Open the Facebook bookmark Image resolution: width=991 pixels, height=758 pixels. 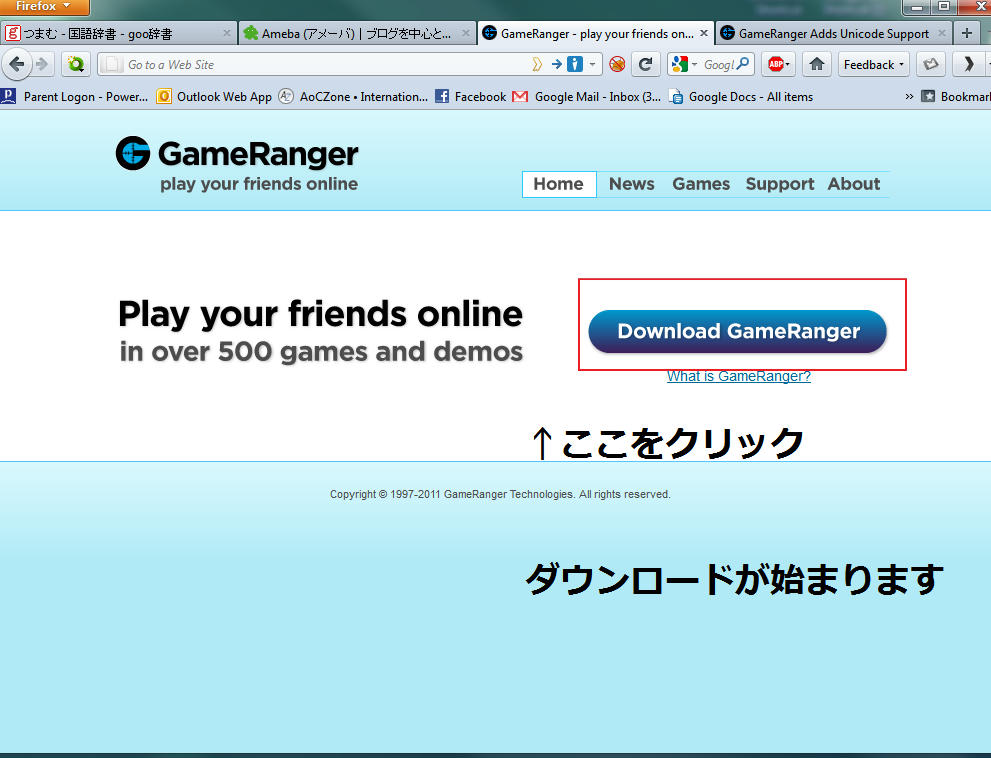pyautogui.click(x=470, y=97)
